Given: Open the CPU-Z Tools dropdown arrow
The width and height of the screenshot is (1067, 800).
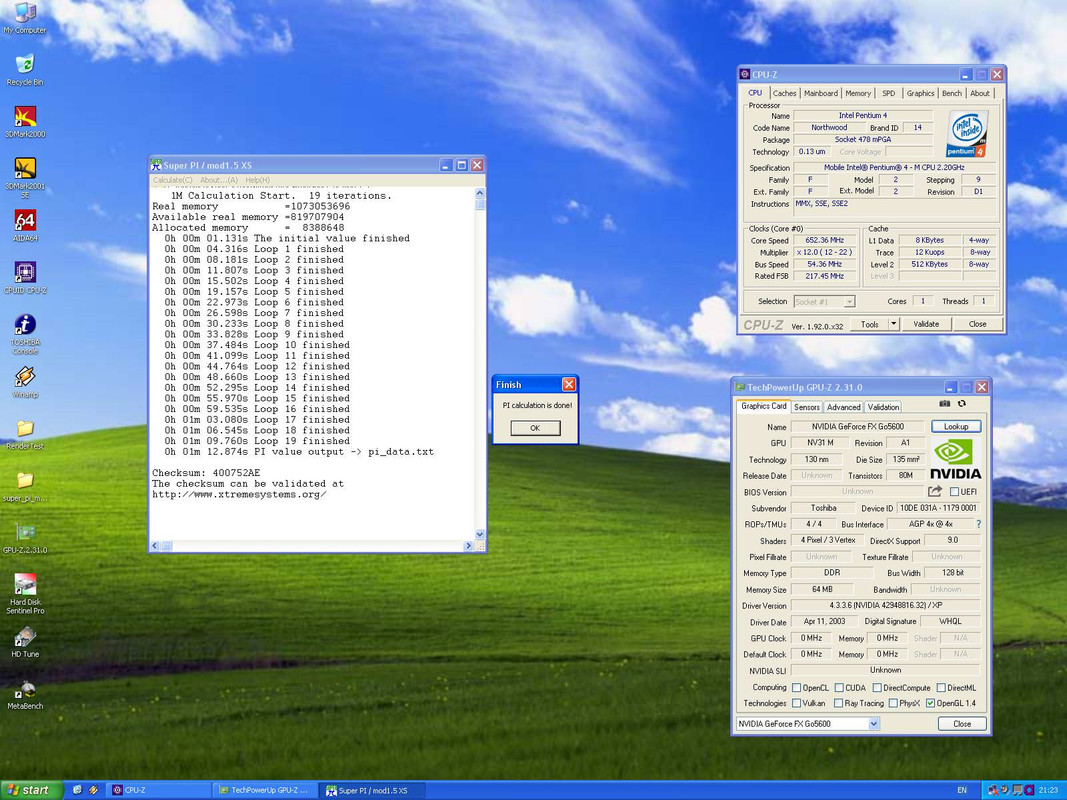Looking at the screenshot, I should point(893,324).
